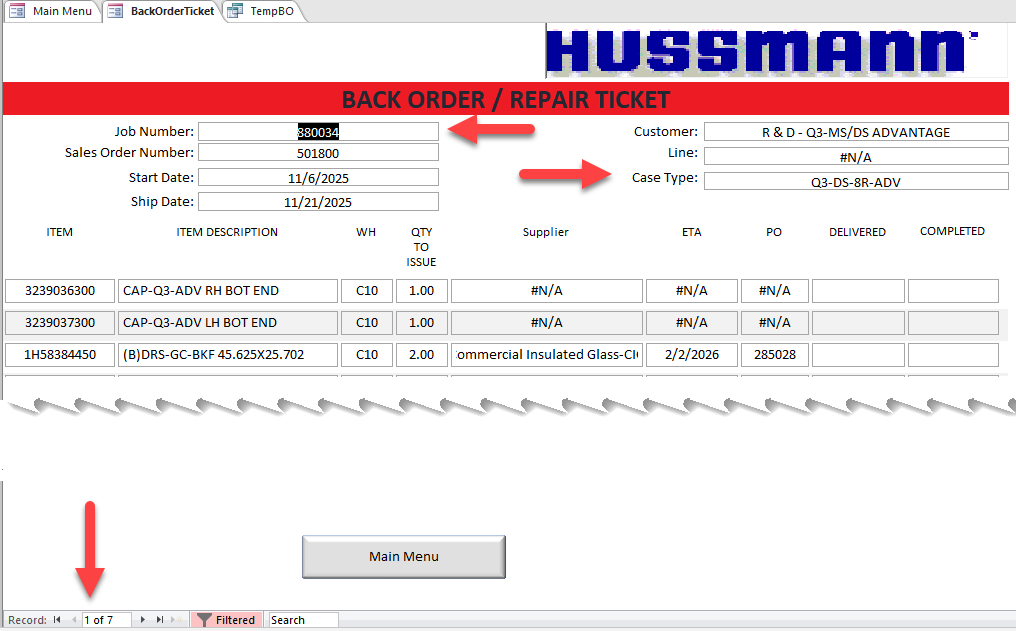This screenshot has height=631, width=1016.
Task: Click Supplier Commercial Insulated Glass cell
Action: click(x=547, y=354)
